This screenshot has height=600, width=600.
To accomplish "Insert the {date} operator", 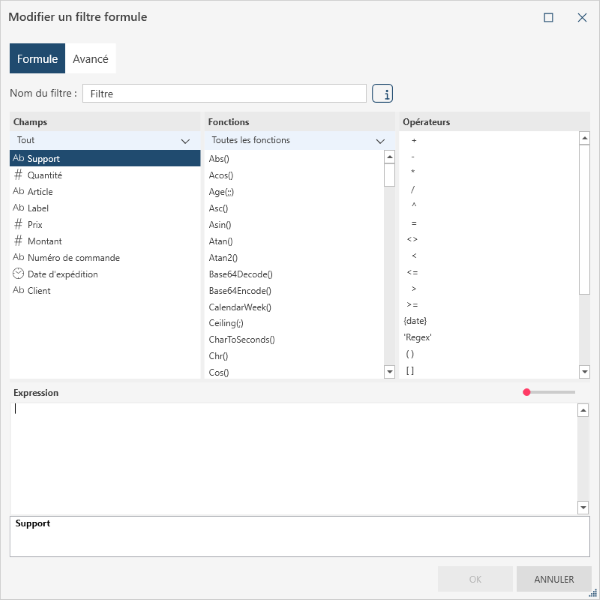I will [415, 321].
